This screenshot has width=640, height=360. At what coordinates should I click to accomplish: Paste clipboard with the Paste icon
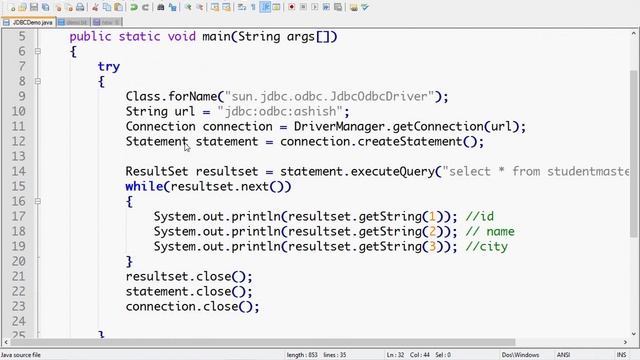click(x=118, y=7)
